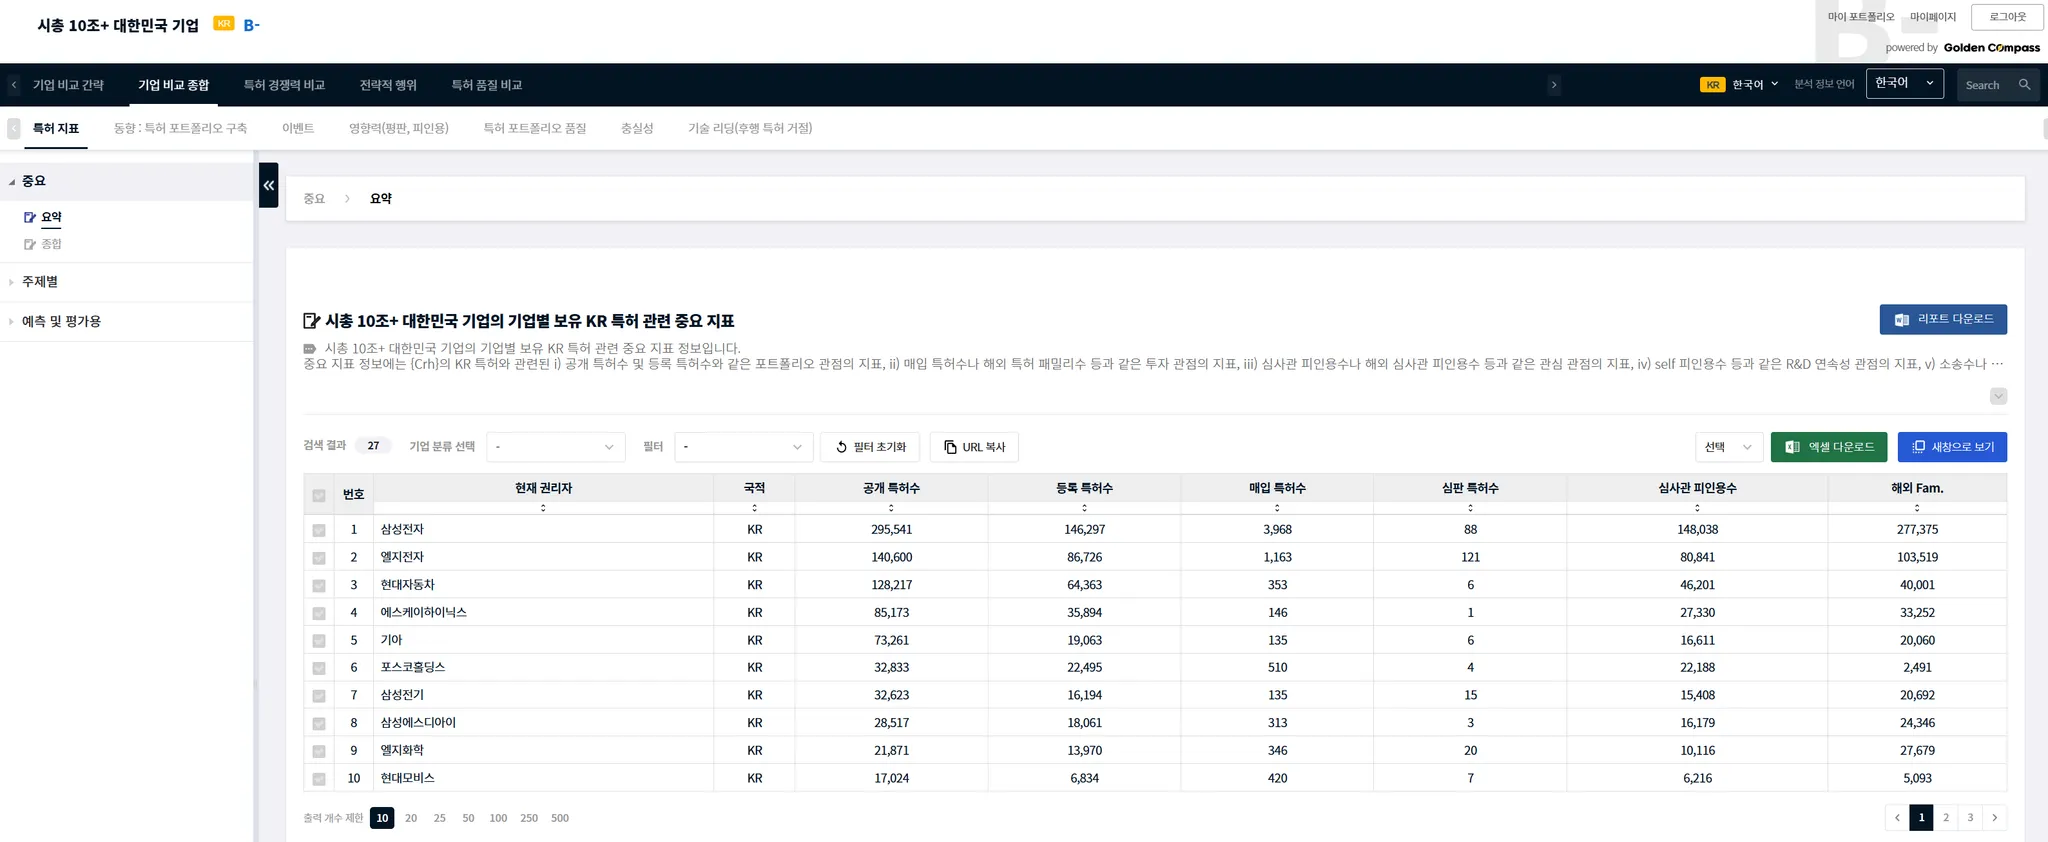Image resolution: width=2048 pixels, height=842 pixels.
Task: Click the 필터 초기화 button
Action: 870,447
